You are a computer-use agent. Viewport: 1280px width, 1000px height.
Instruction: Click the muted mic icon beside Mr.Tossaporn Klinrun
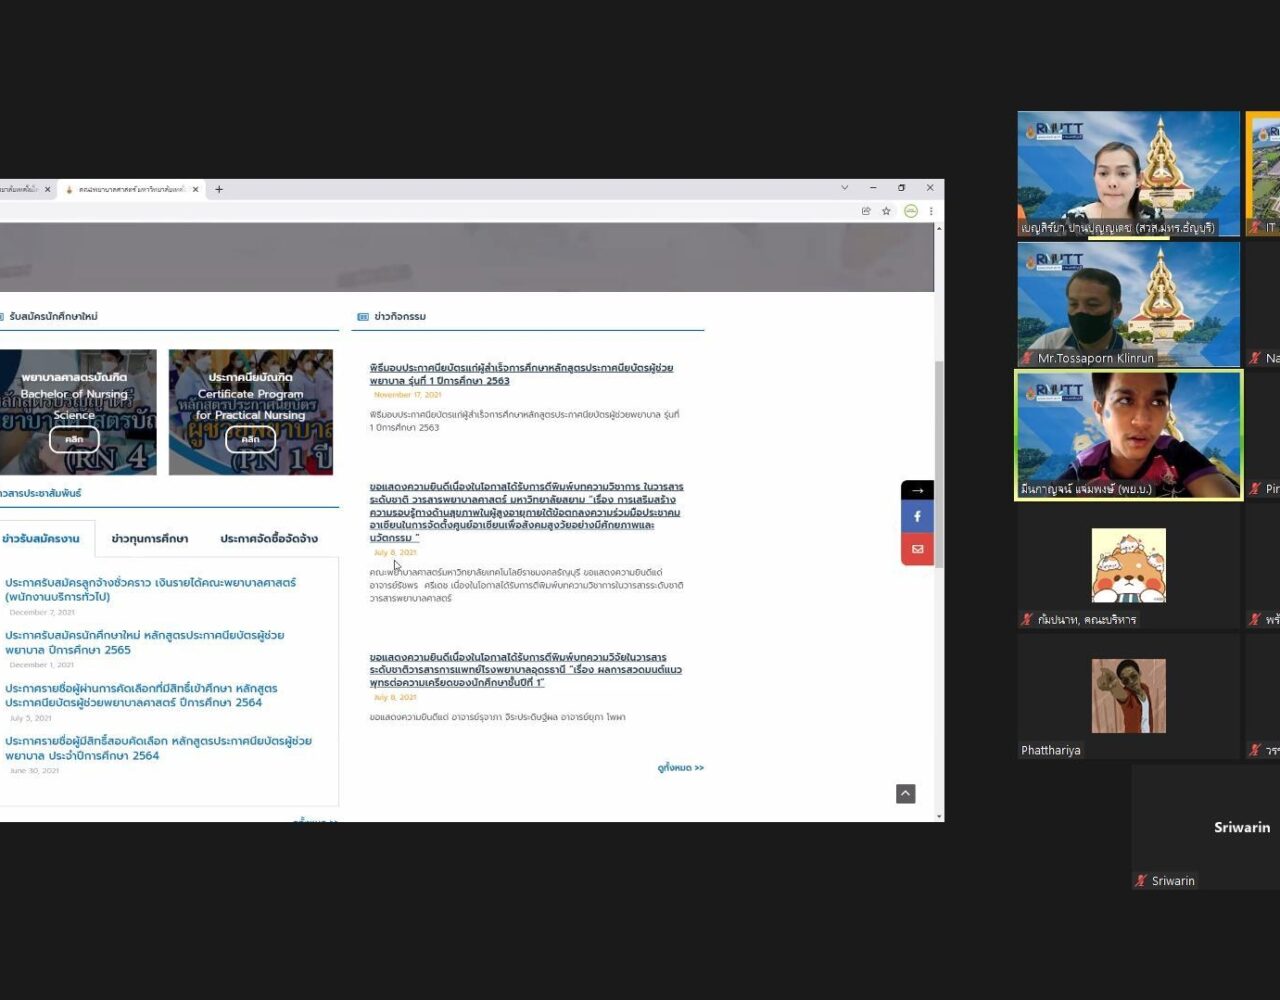1027,358
